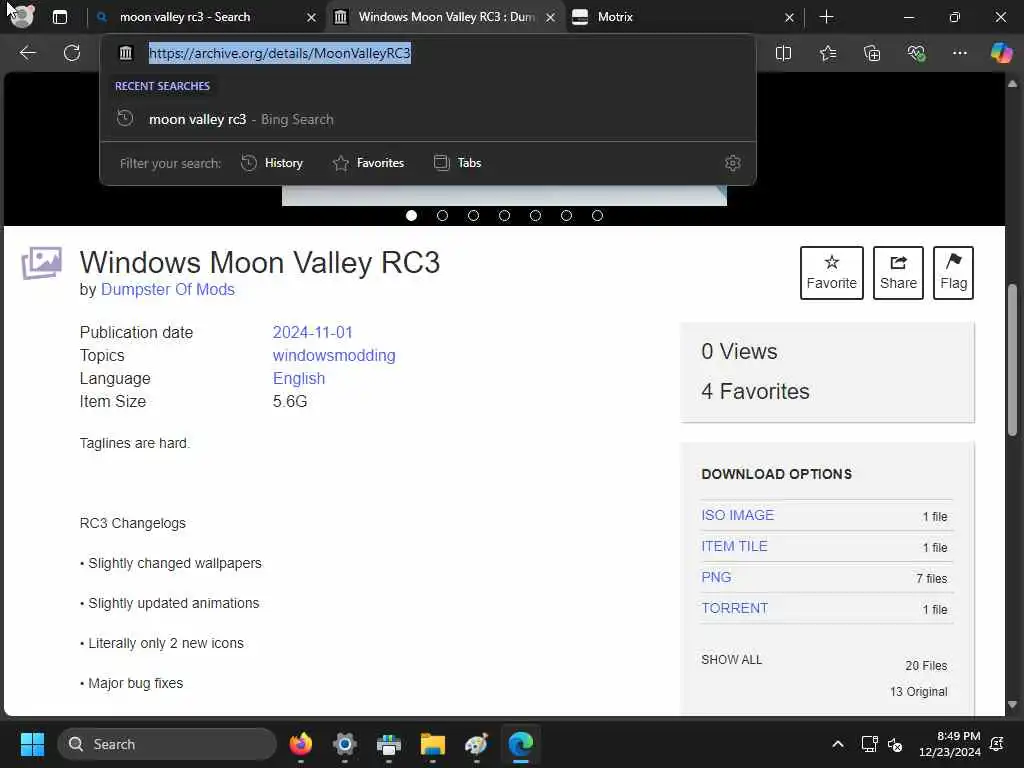
Task: Open the Collections toolbar icon
Action: [x=872, y=53]
